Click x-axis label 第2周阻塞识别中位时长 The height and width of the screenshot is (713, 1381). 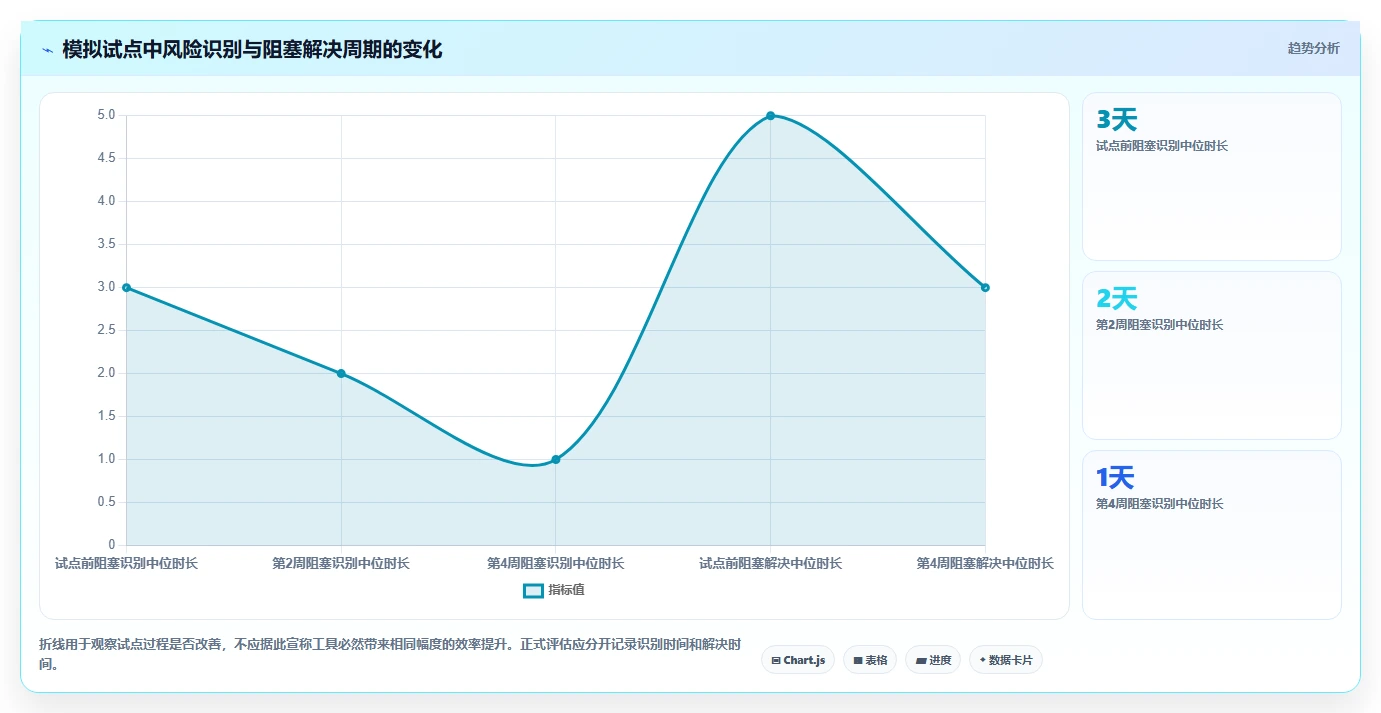[341, 564]
